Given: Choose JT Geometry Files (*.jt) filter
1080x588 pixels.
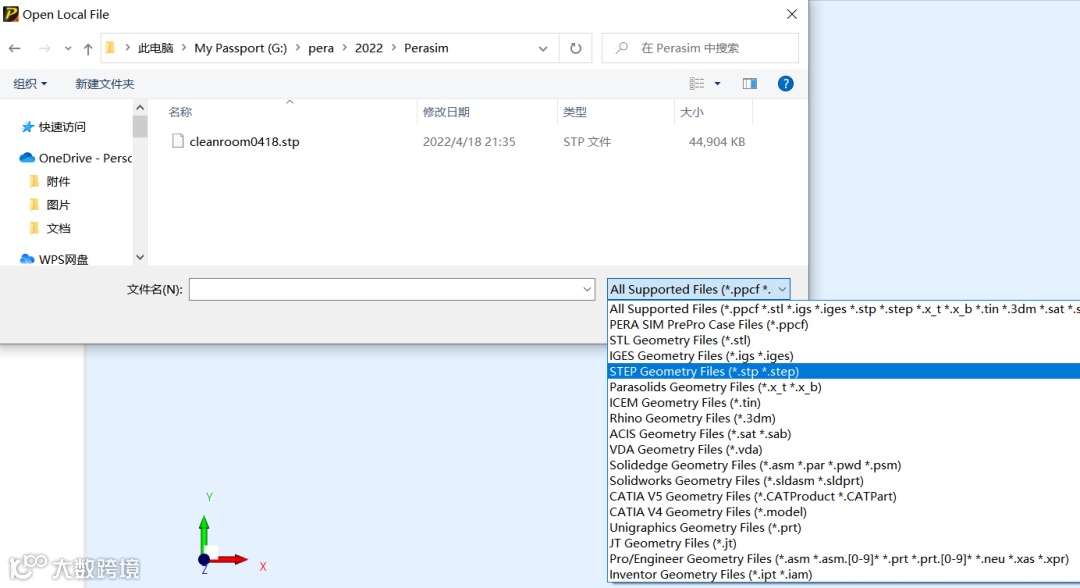Looking at the screenshot, I should tap(844, 543).
